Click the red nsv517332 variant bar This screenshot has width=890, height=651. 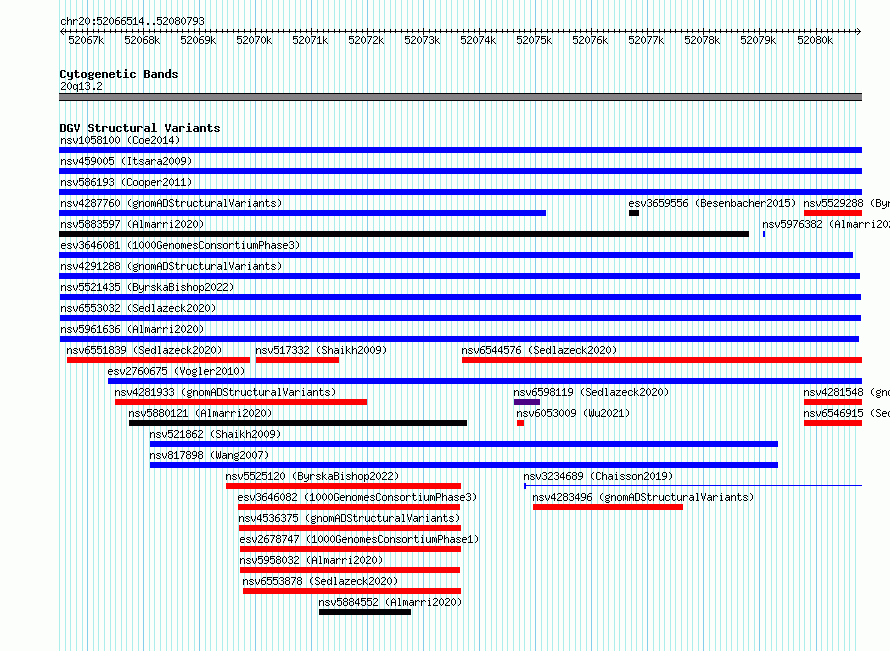(x=297, y=360)
